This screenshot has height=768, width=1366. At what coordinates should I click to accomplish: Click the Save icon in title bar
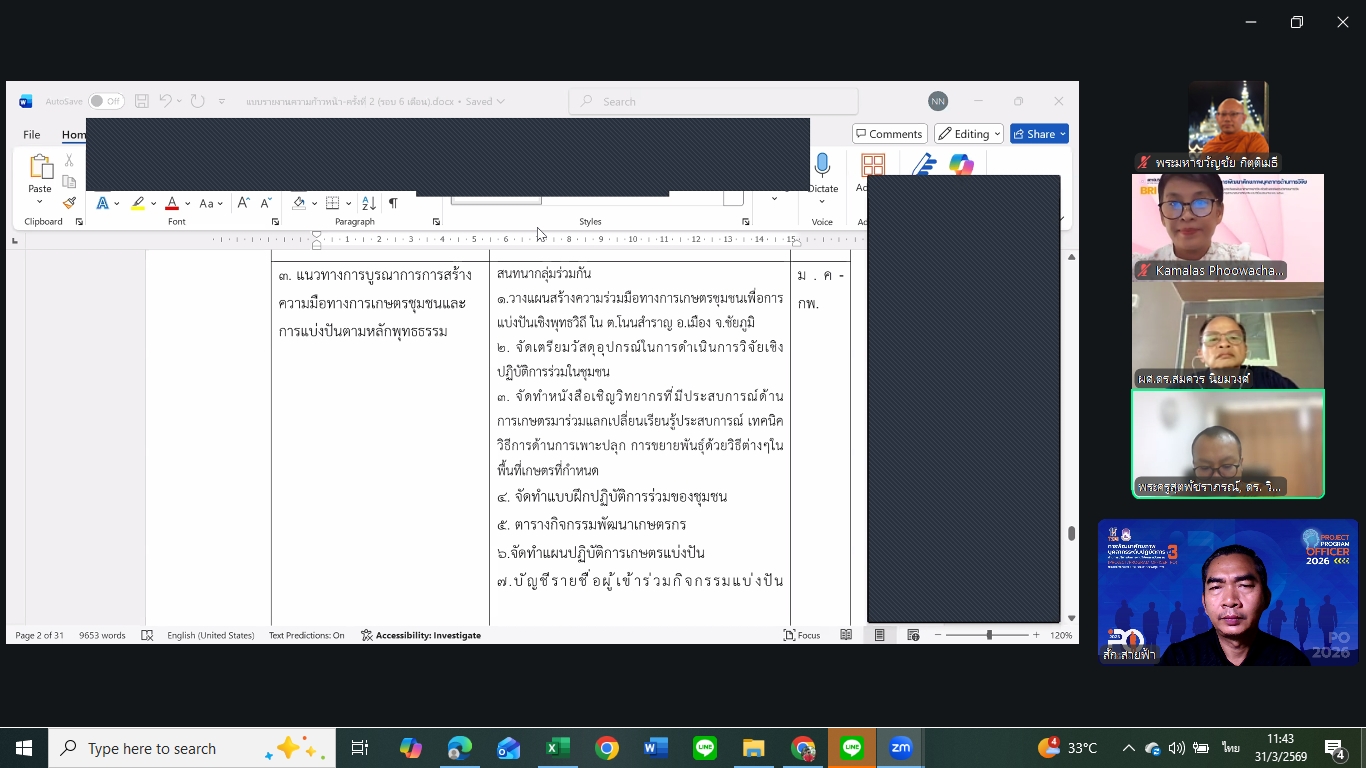pyautogui.click(x=142, y=101)
